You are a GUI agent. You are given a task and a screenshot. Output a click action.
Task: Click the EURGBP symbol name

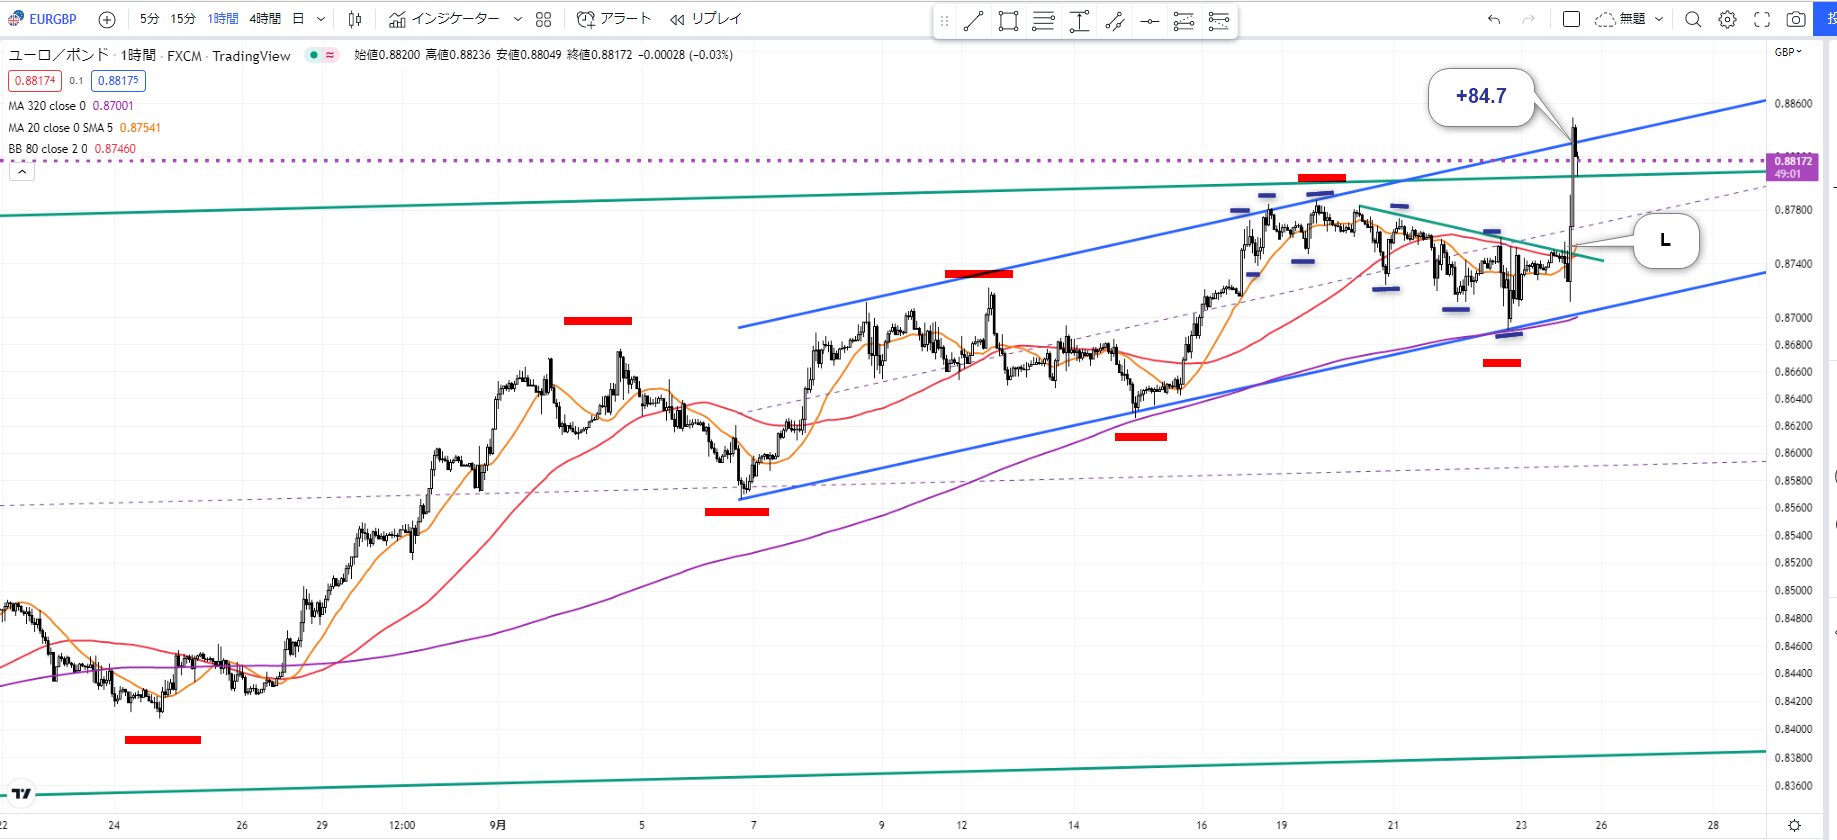coord(52,19)
